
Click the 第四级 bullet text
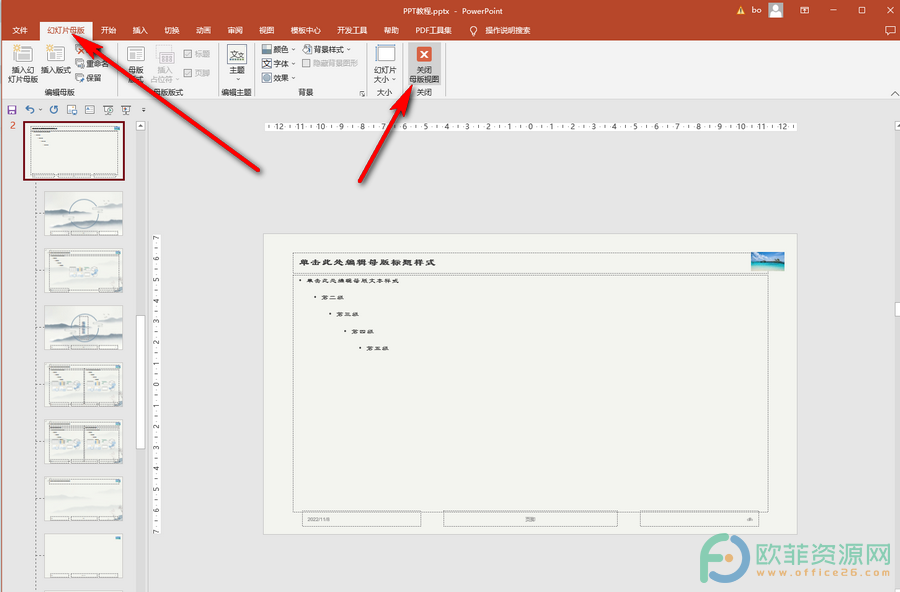pos(362,331)
